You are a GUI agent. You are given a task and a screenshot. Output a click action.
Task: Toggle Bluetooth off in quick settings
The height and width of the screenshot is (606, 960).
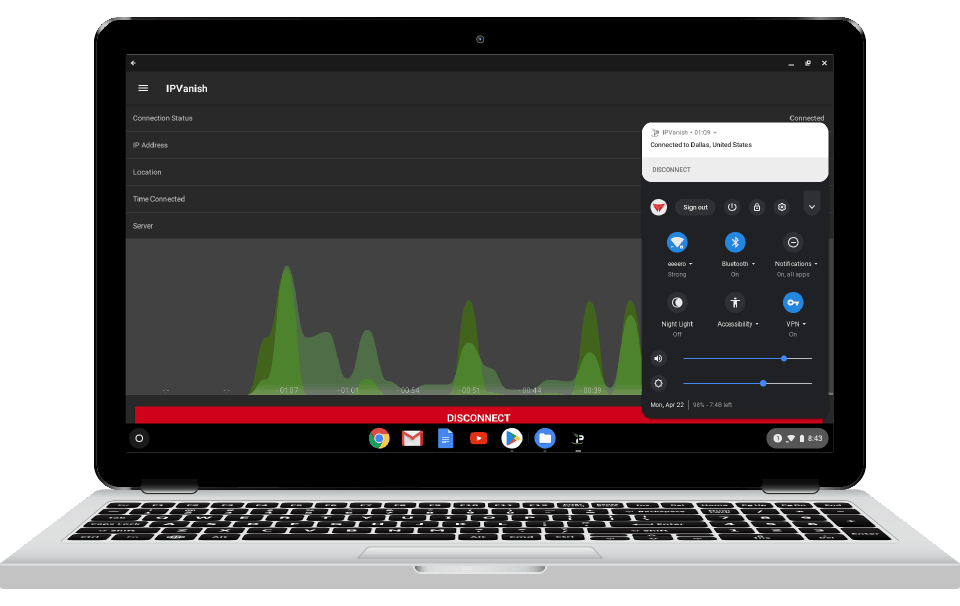[735, 242]
